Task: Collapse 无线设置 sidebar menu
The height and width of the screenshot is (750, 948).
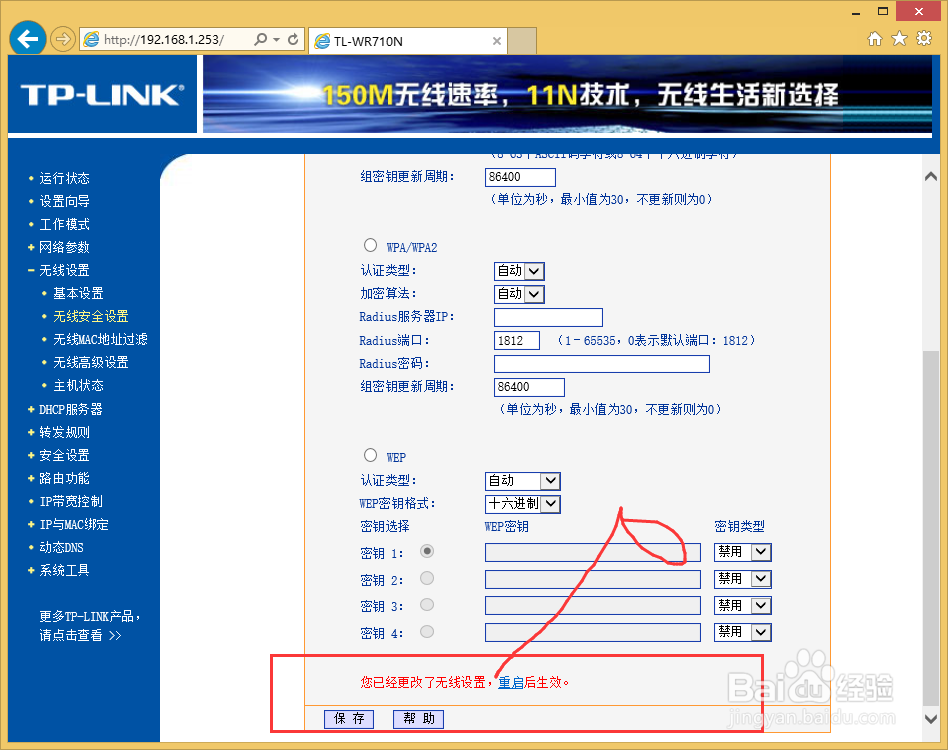Action: [x=64, y=270]
